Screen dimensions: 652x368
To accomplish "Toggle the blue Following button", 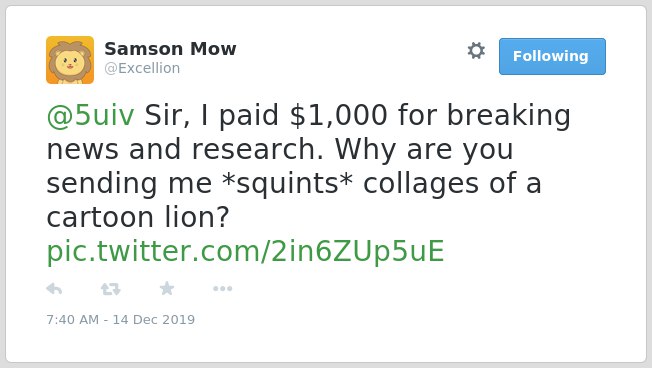I will point(552,57).
